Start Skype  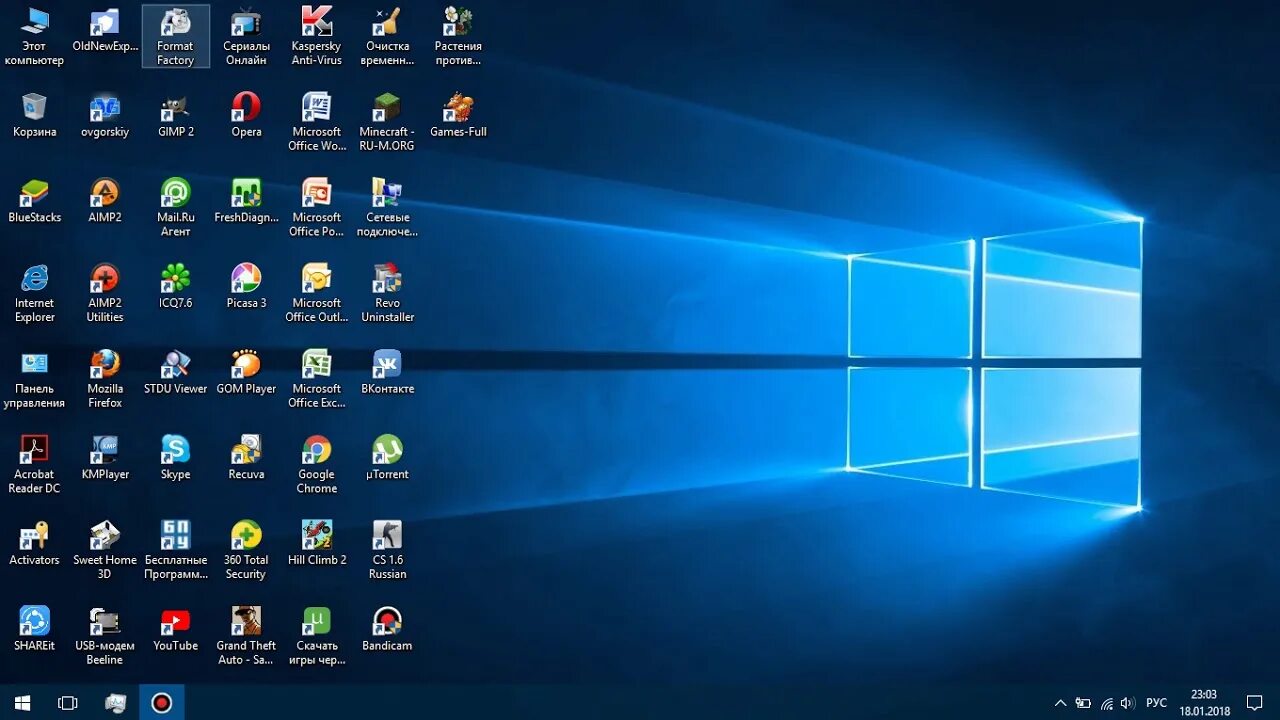pyautogui.click(x=175, y=454)
